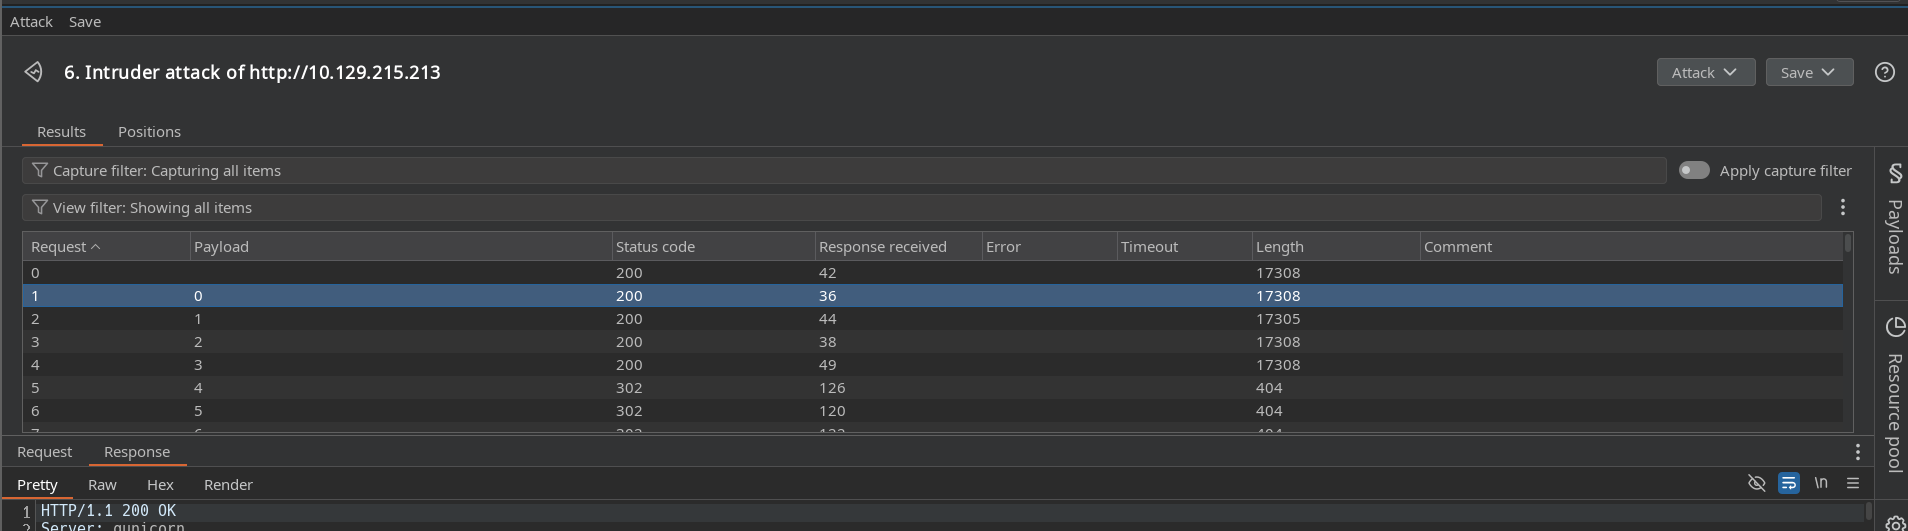Image resolution: width=1908 pixels, height=531 pixels.
Task: Sort by the Error column header
Action: click(x=1049, y=246)
